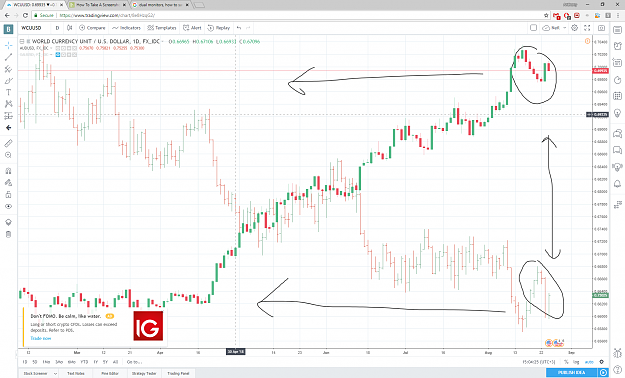
Task: Open the pitchfork tools
Action: (8, 69)
